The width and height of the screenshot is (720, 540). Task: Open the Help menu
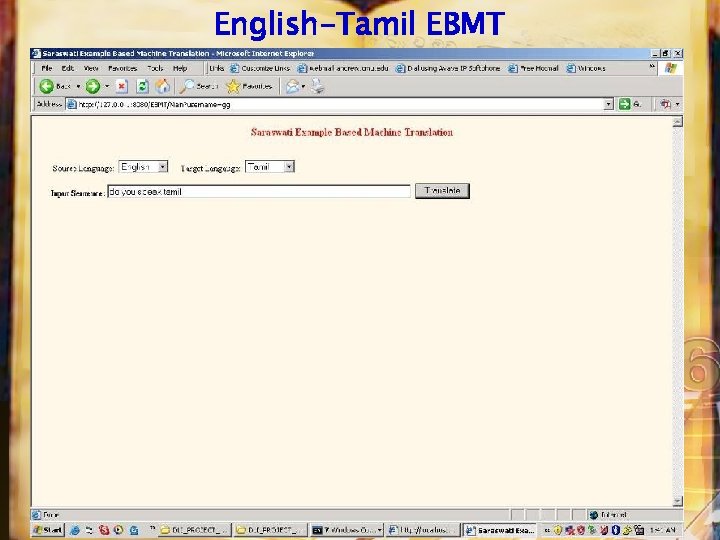(180, 68)
